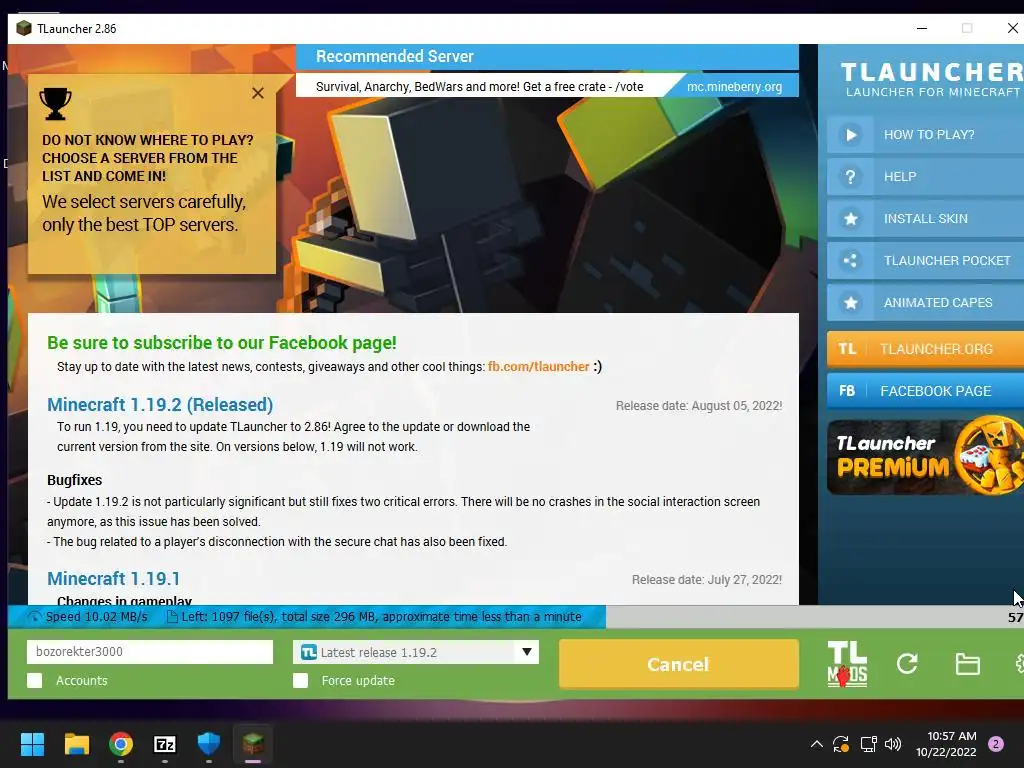Viewport: 1024px width, 768px height.
Task: Click 'Speed 10.02 MB/s' status text
Action: (x=97, y=616)
